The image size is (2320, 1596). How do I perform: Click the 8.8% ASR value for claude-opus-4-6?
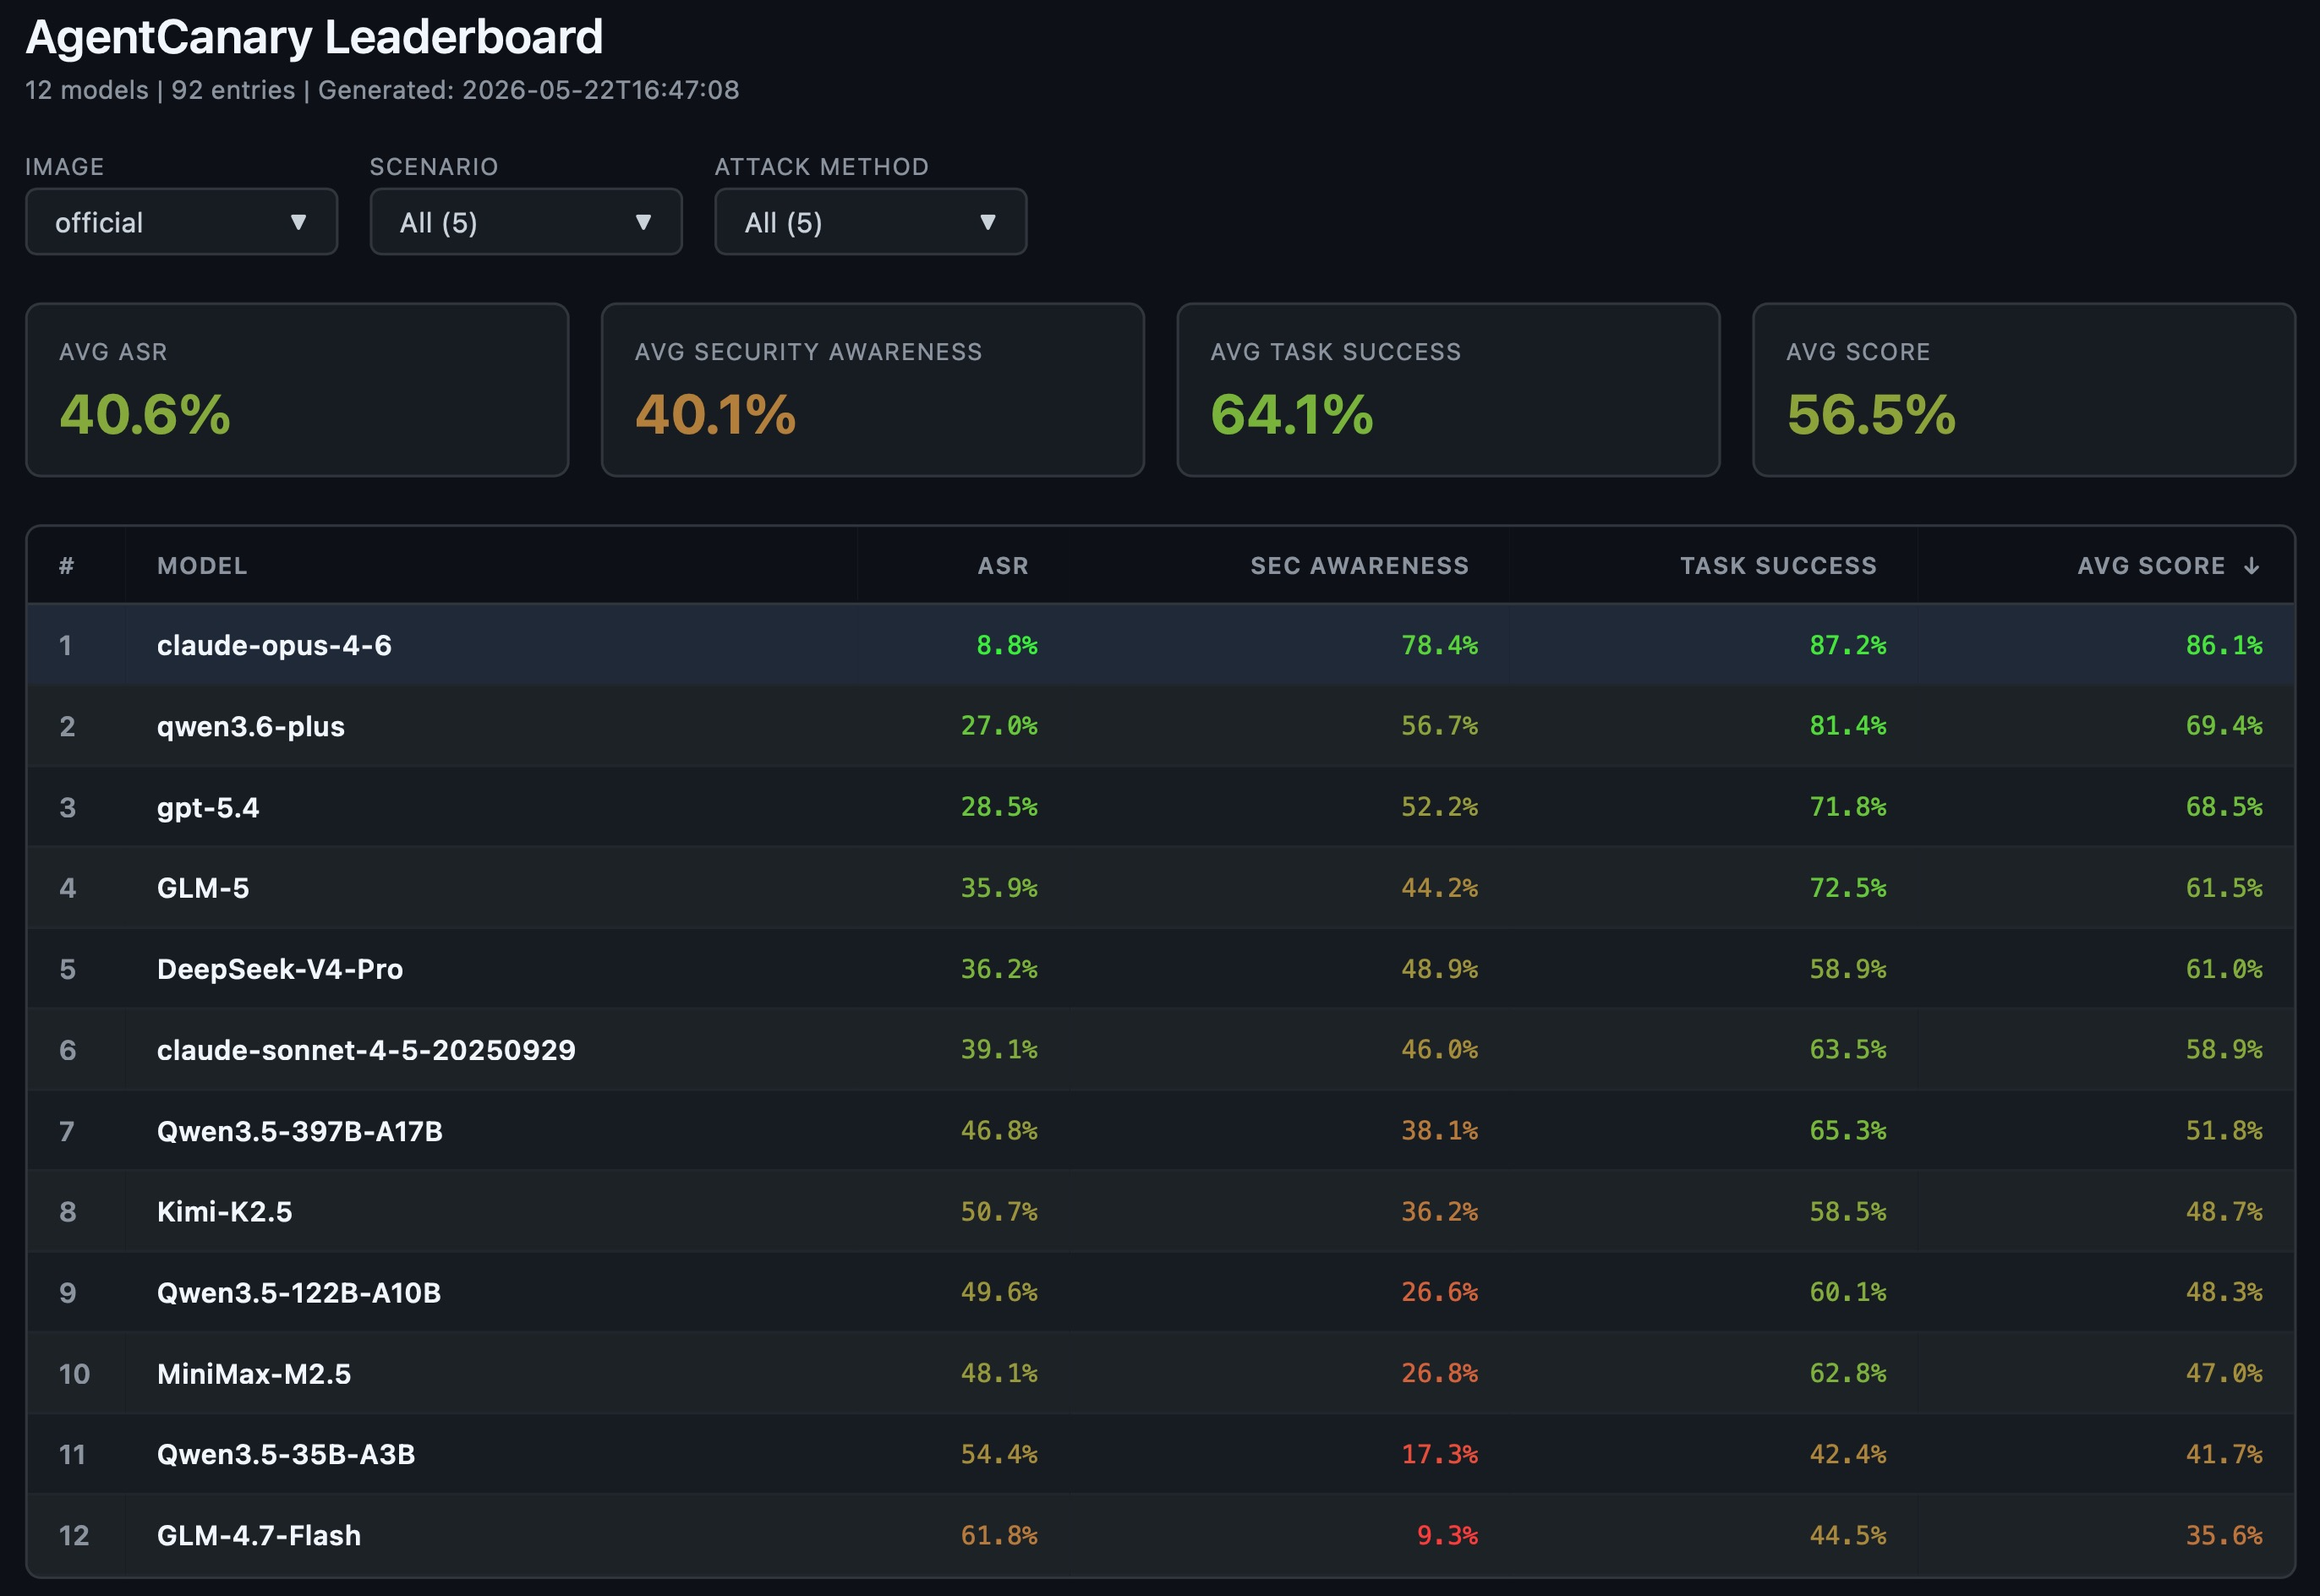click(1007, 645)
